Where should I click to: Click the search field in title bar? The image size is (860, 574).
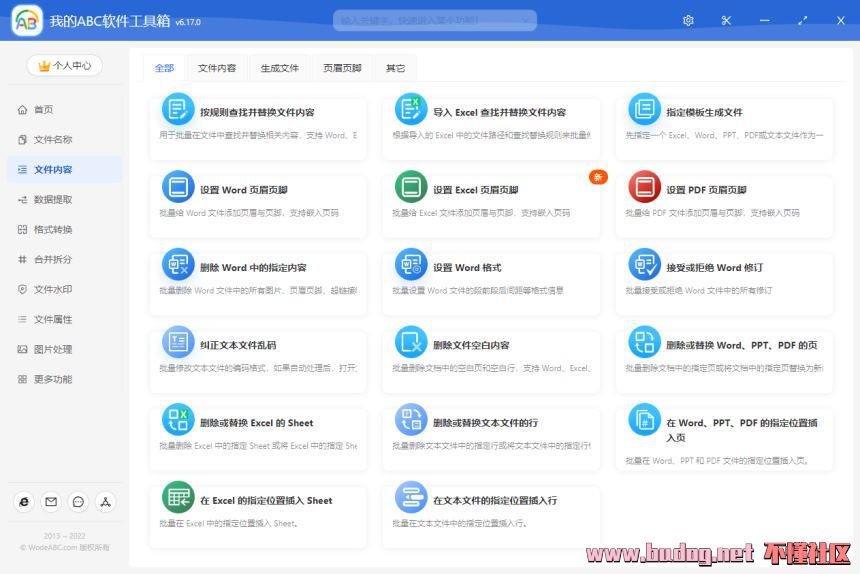click(x=434, y=21)
